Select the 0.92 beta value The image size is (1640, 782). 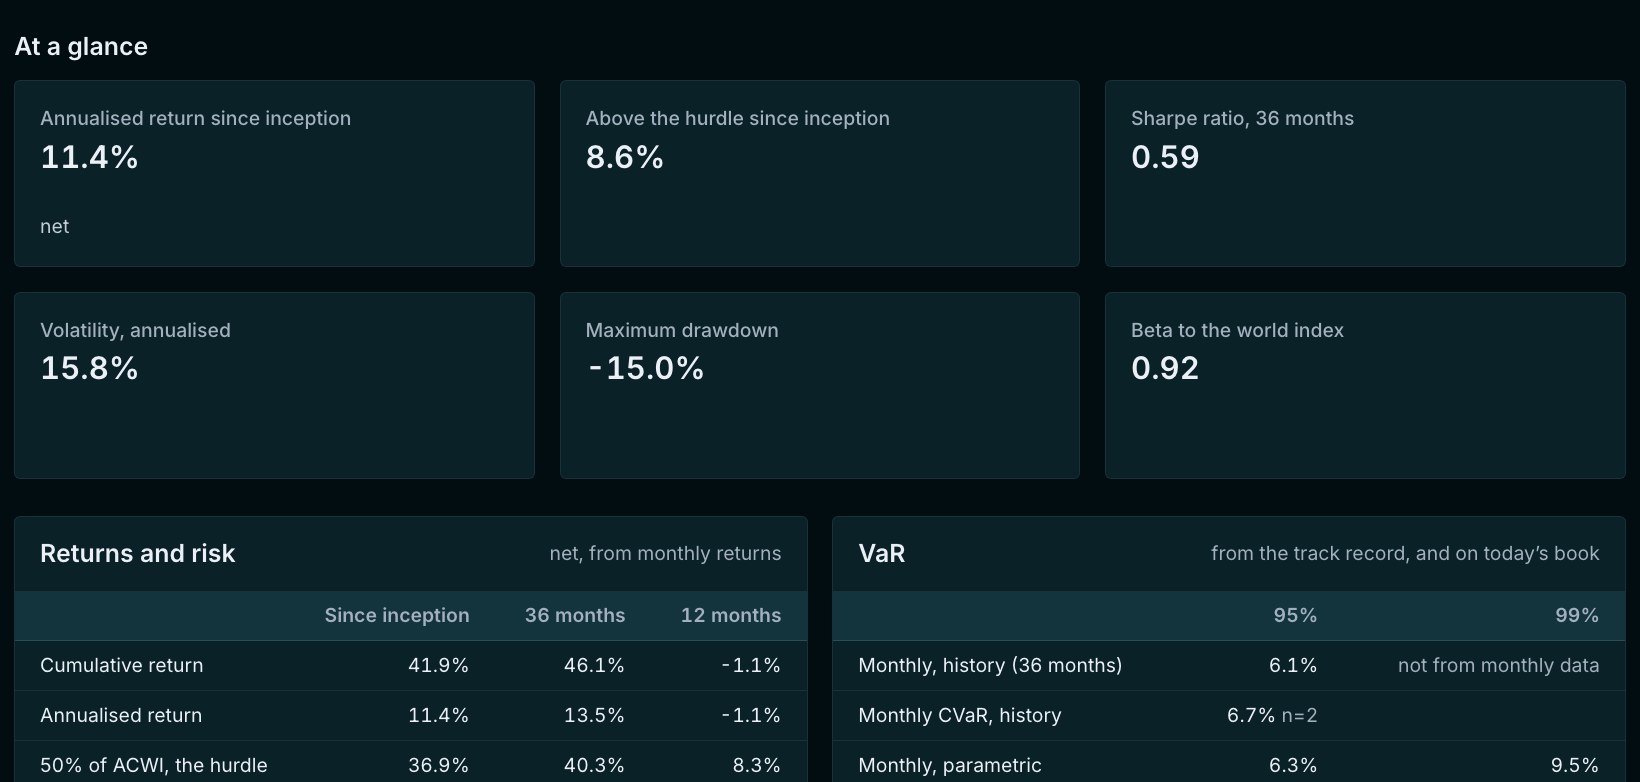pos(1165,368)
